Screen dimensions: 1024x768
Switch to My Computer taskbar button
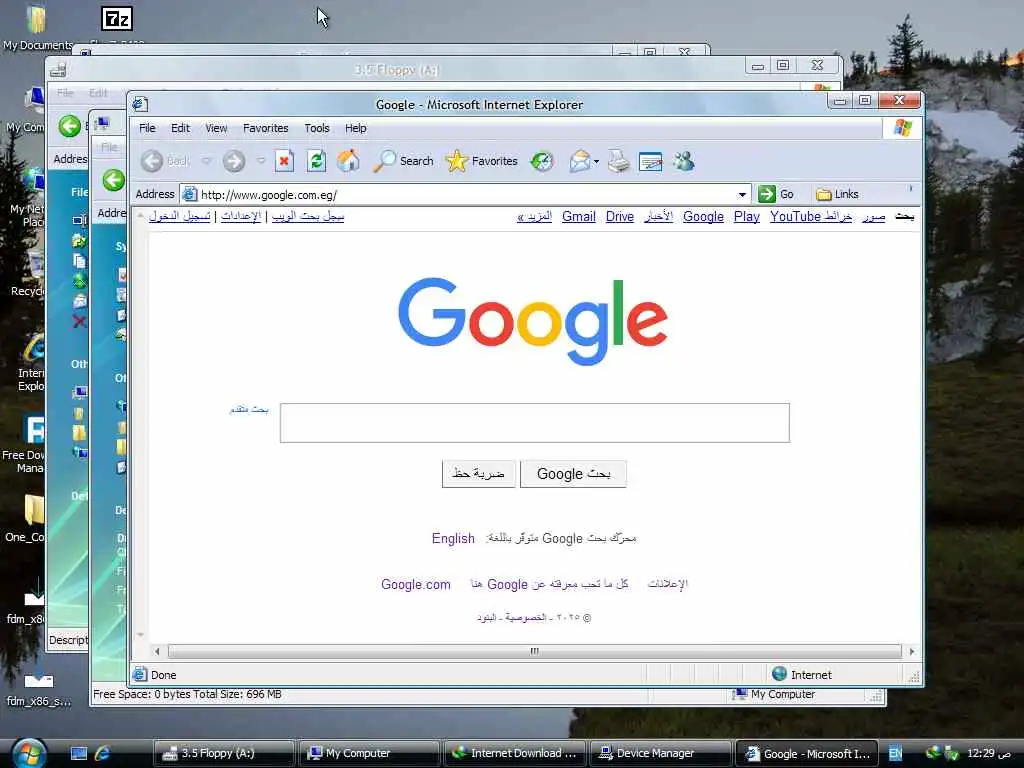click(x=369, y=753)
